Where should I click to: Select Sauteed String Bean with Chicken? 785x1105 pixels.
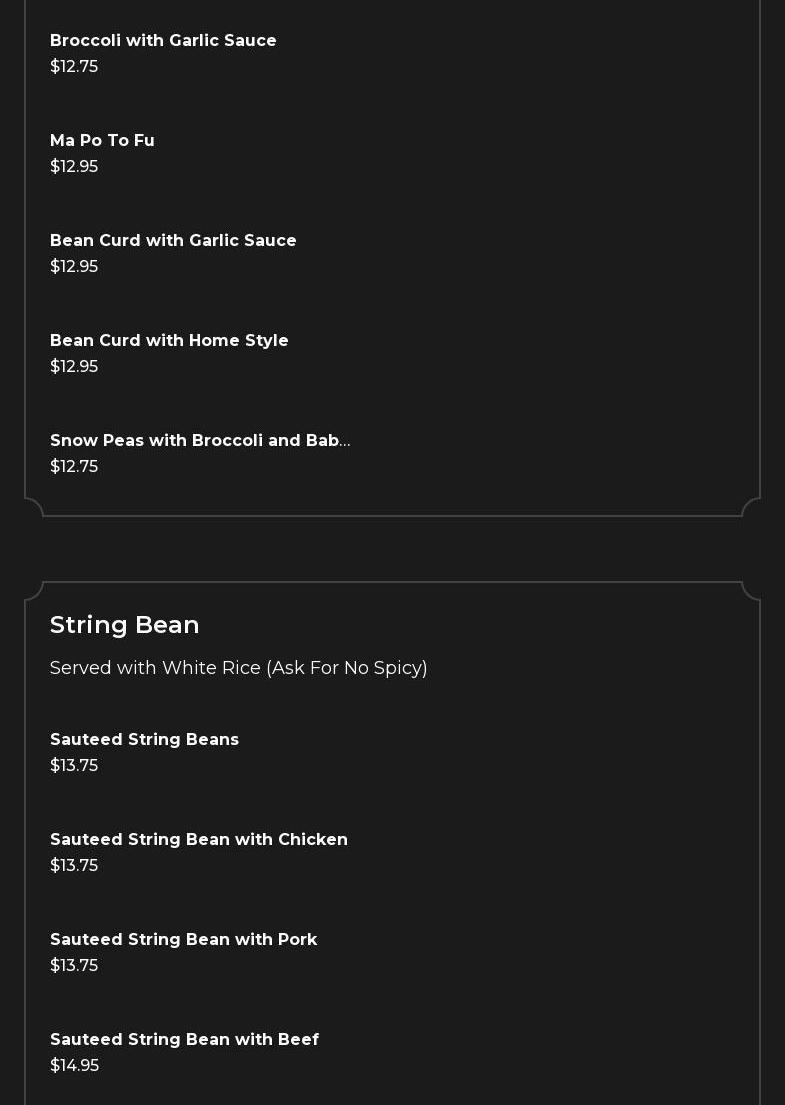(199, 839)
